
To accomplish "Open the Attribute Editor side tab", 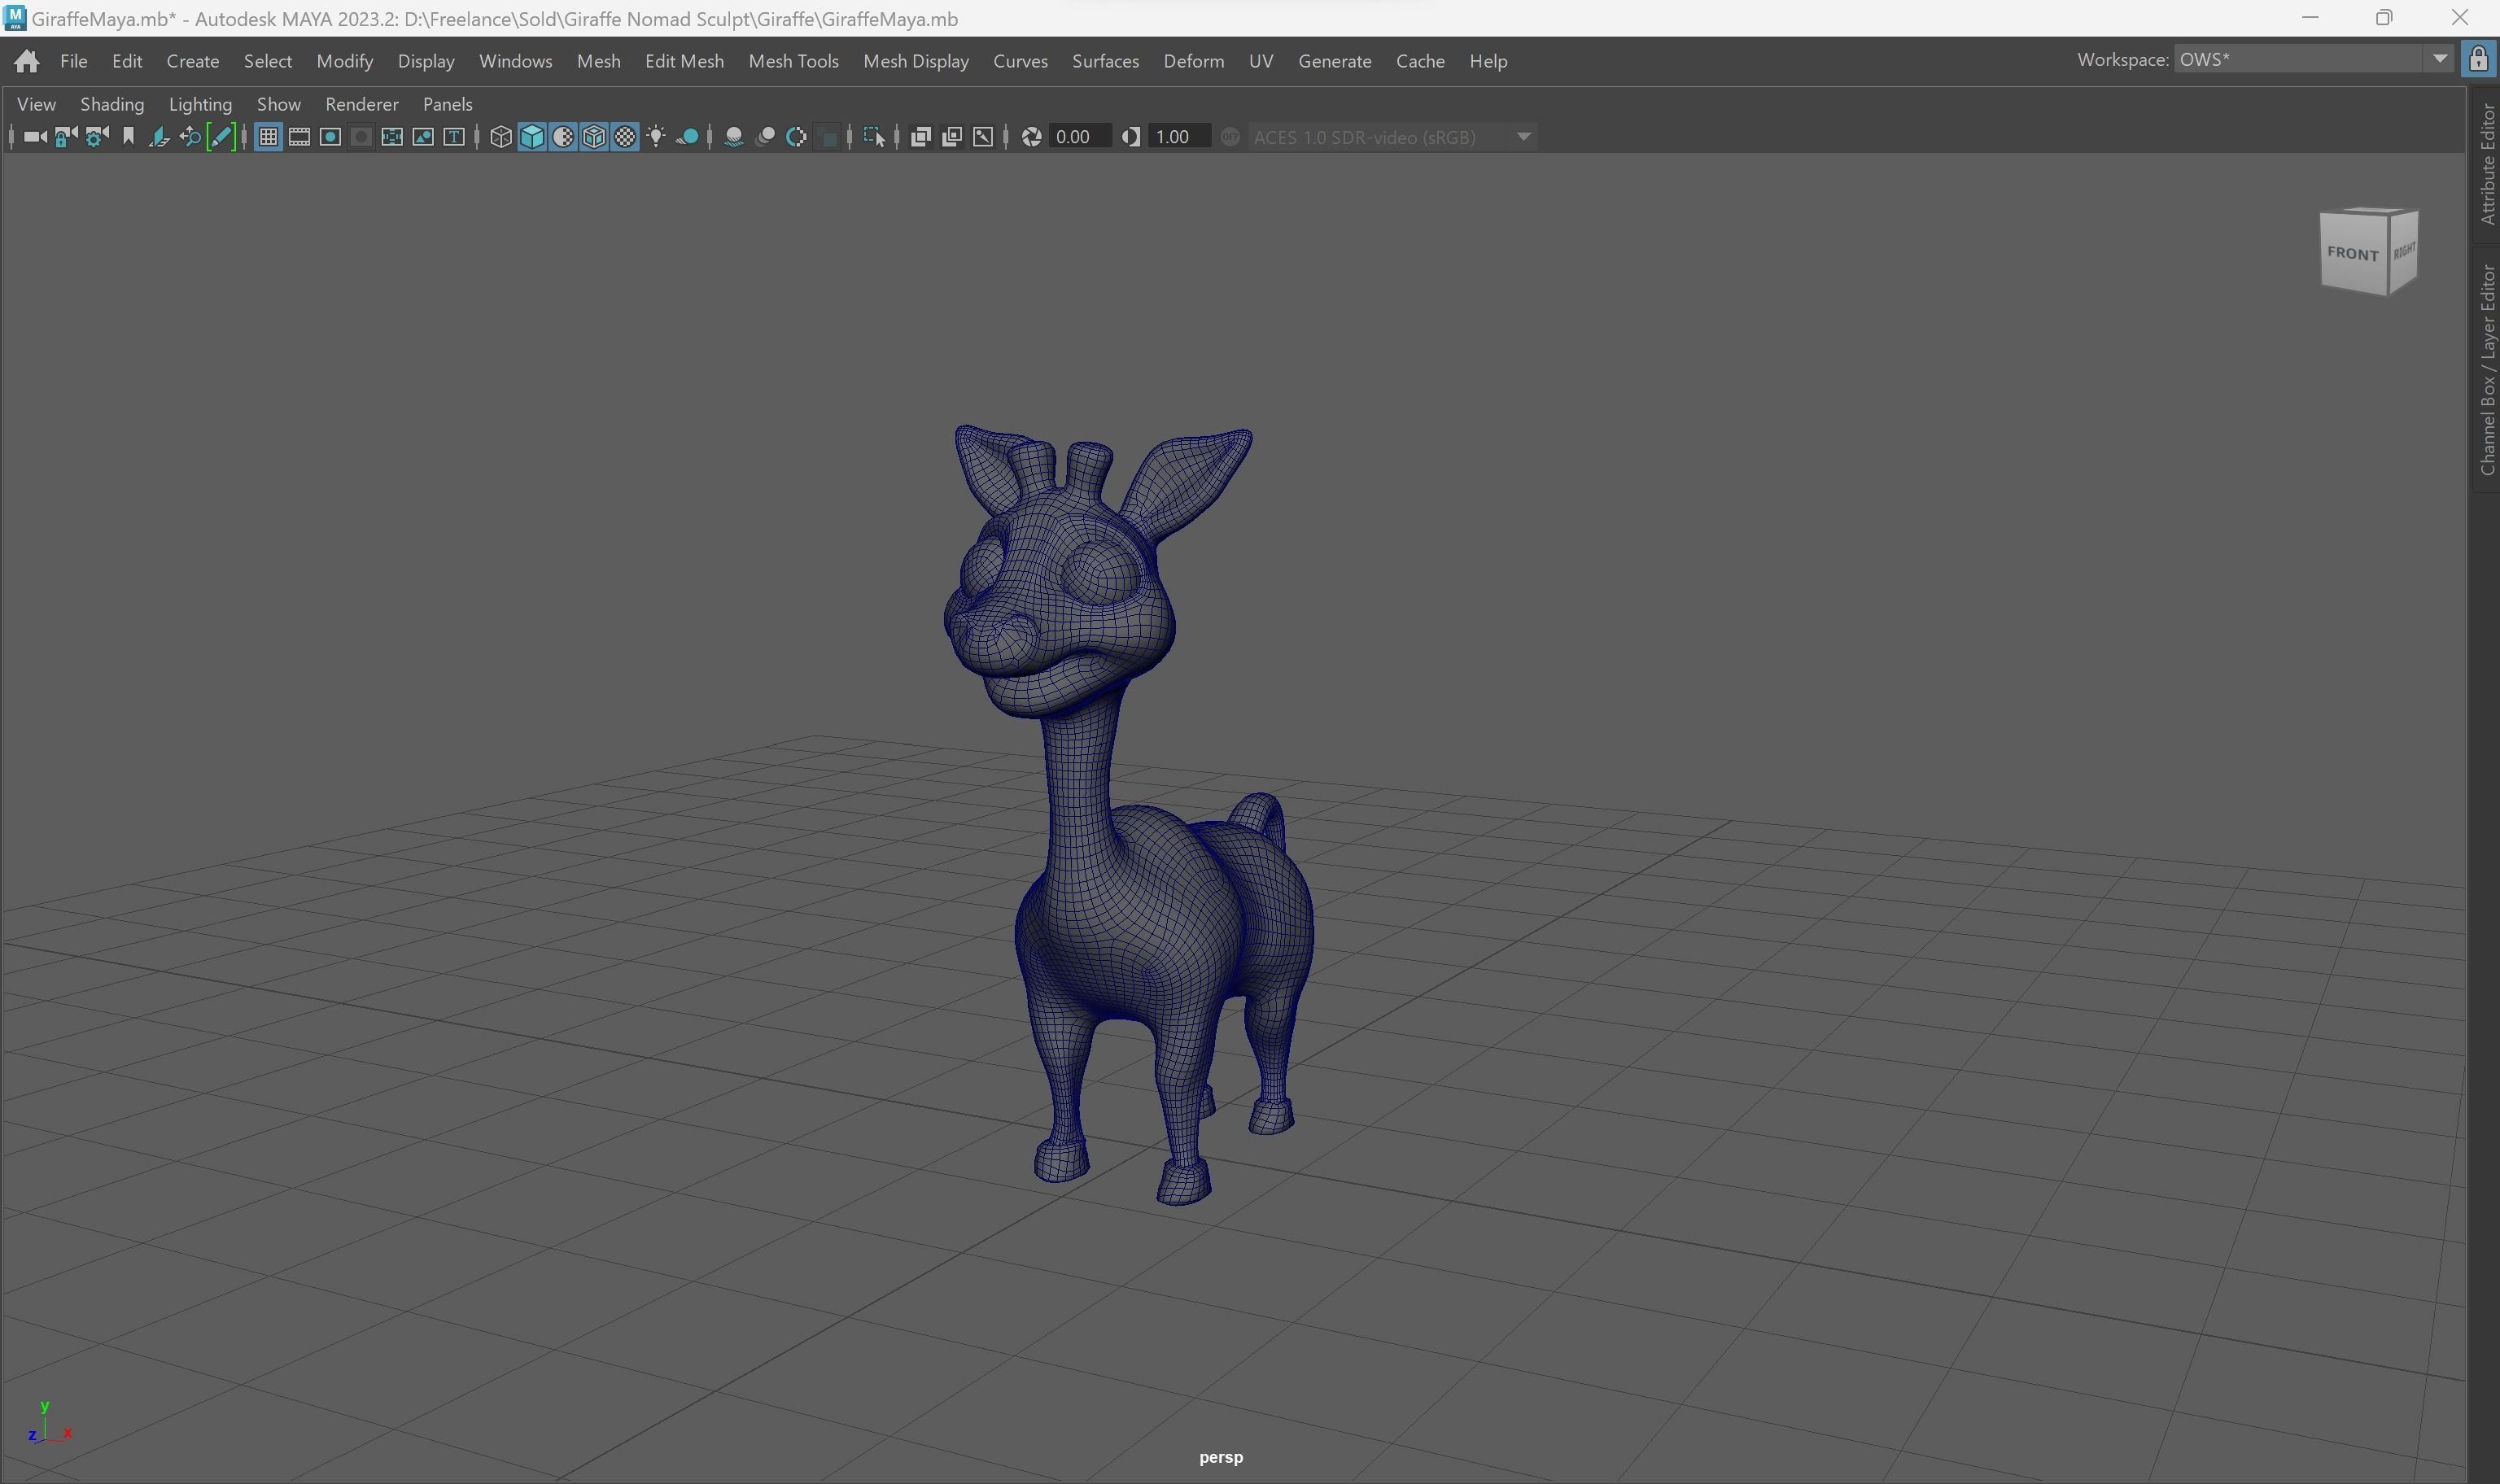I will pos(2487,164).
